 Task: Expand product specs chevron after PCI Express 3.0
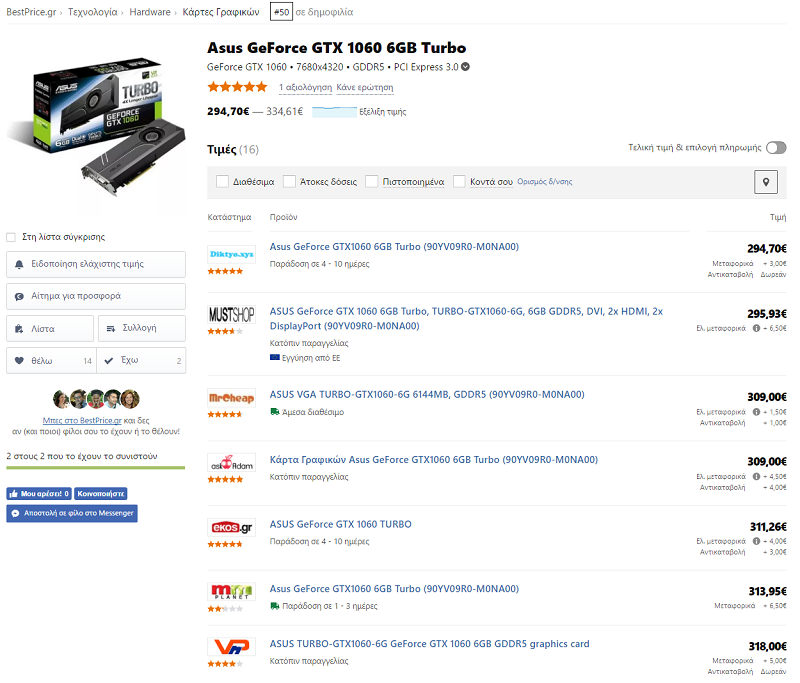pos(465,67)
